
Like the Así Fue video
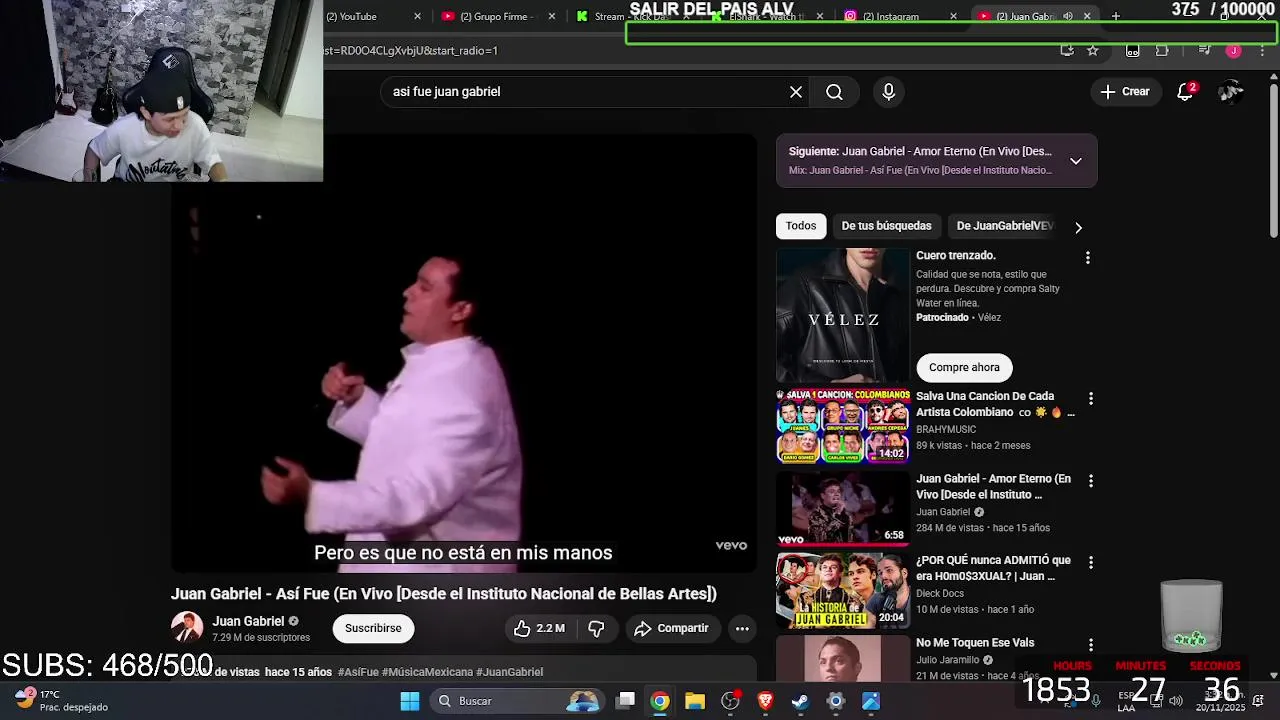540,628
